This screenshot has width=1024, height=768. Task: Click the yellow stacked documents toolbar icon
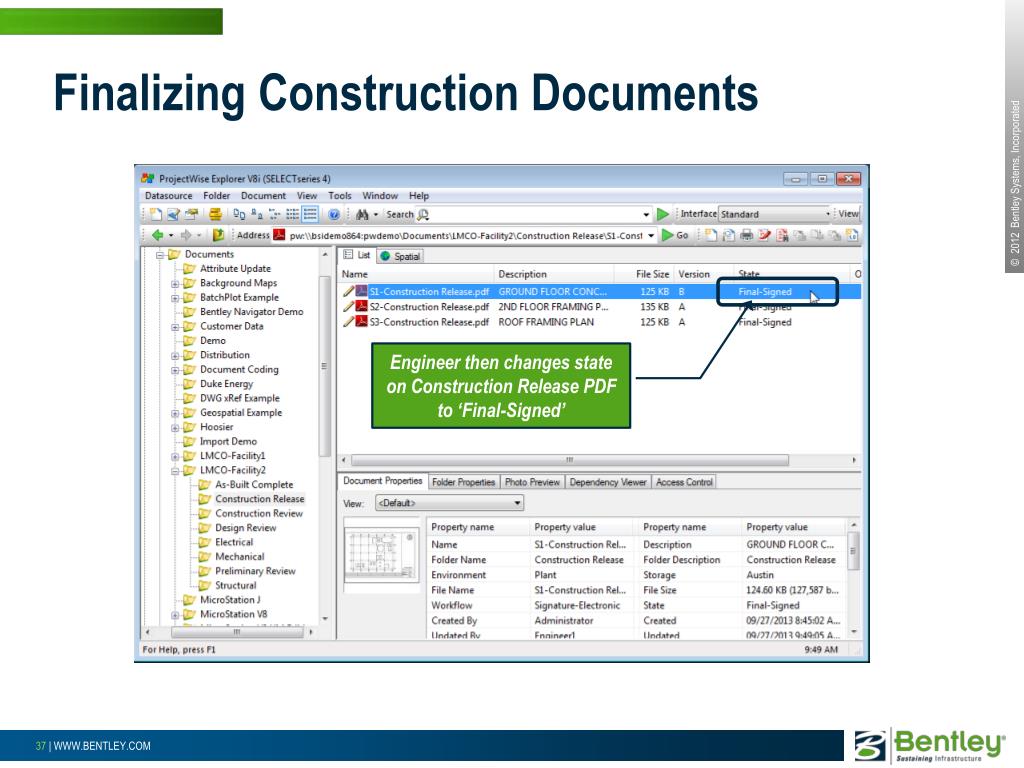pyautogui.click(x=216, y=214)
